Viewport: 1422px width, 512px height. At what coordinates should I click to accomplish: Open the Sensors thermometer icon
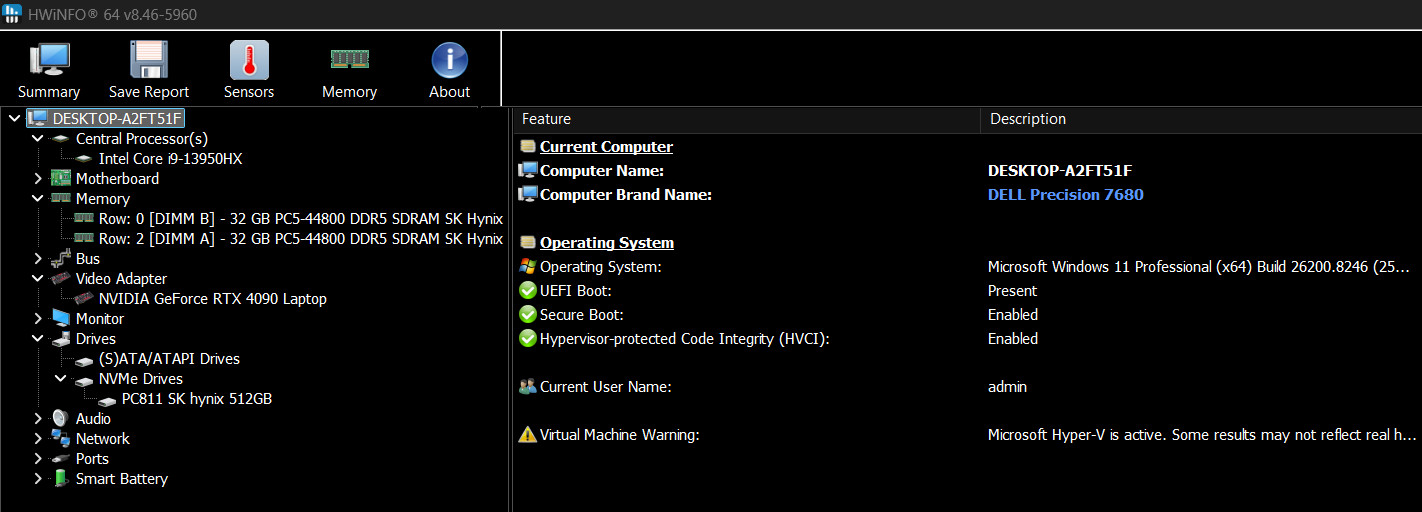pos(249,60)
